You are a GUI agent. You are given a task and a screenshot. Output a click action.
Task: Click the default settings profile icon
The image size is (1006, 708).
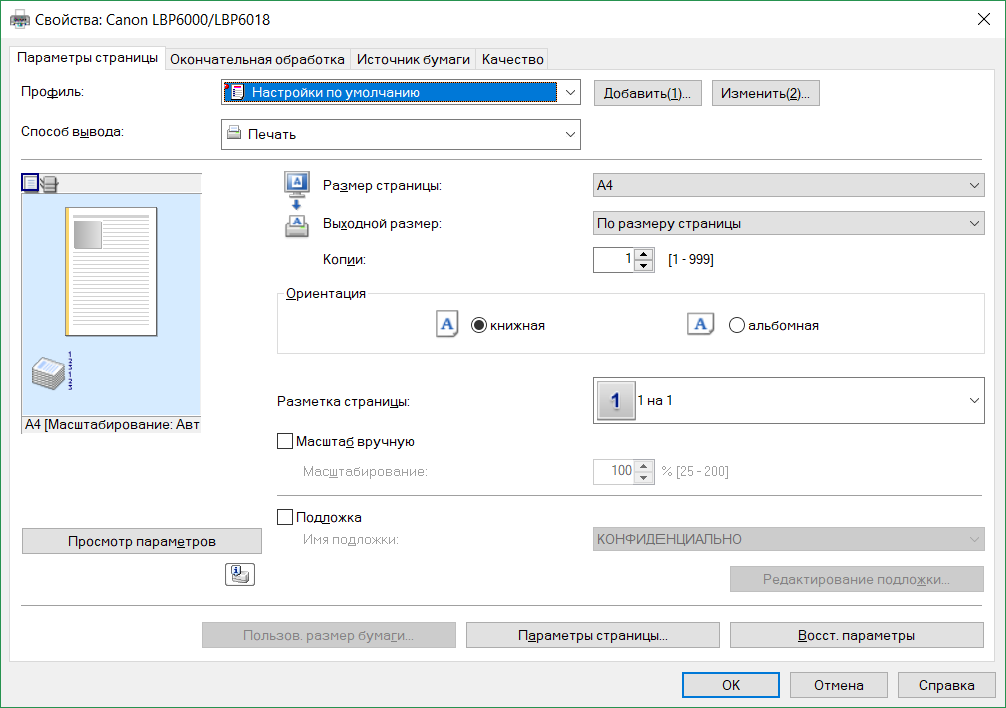pos(235,92)
